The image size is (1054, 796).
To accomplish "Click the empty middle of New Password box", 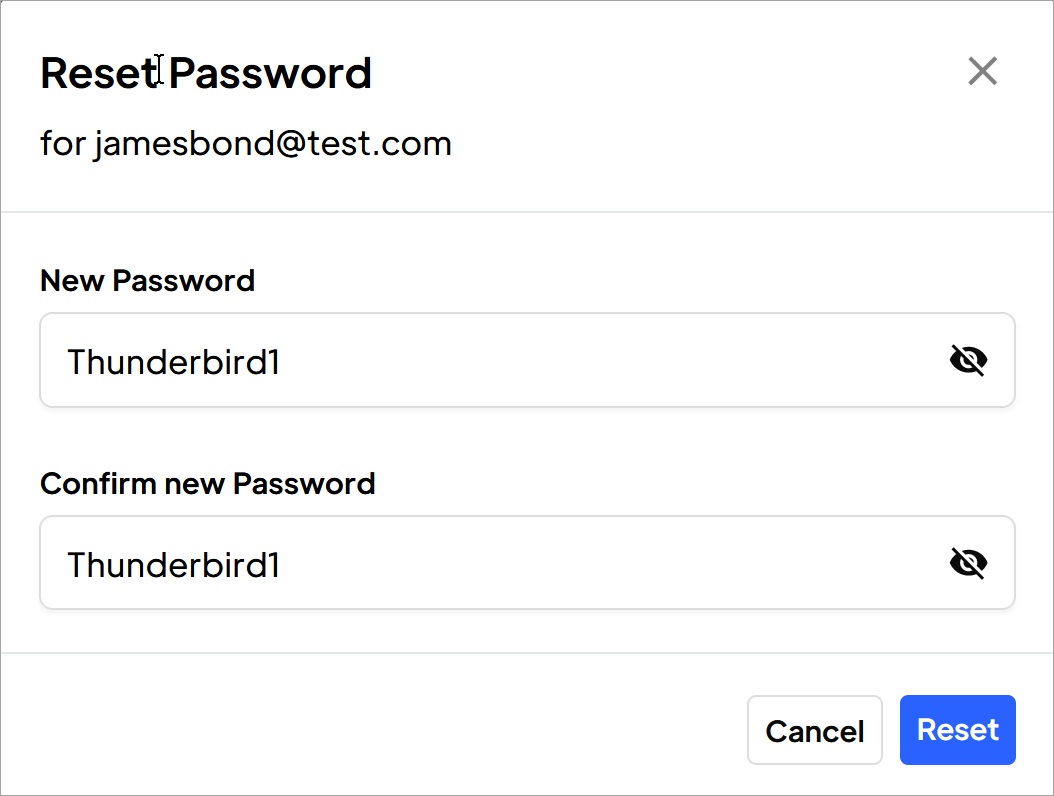I will pos(605,360).
